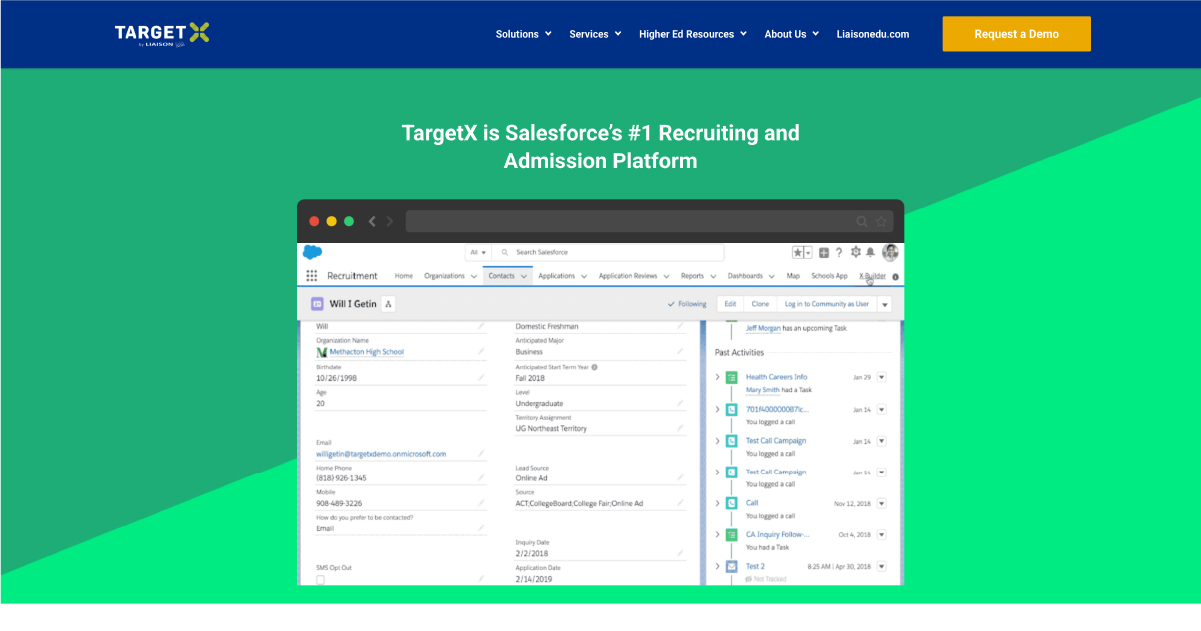The image size is (1201, 631).
Task: Edit the Email field pencil
Action: pos(481,453)
